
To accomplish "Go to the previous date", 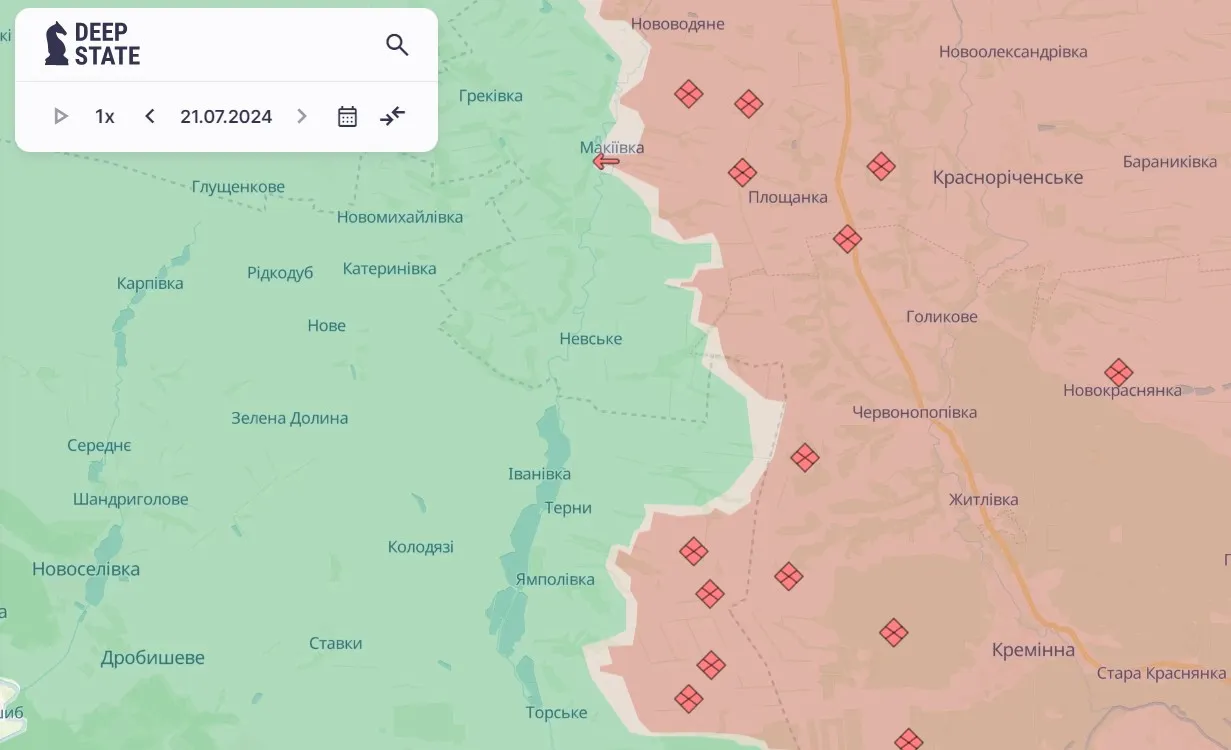I will [x=150, y=116].
